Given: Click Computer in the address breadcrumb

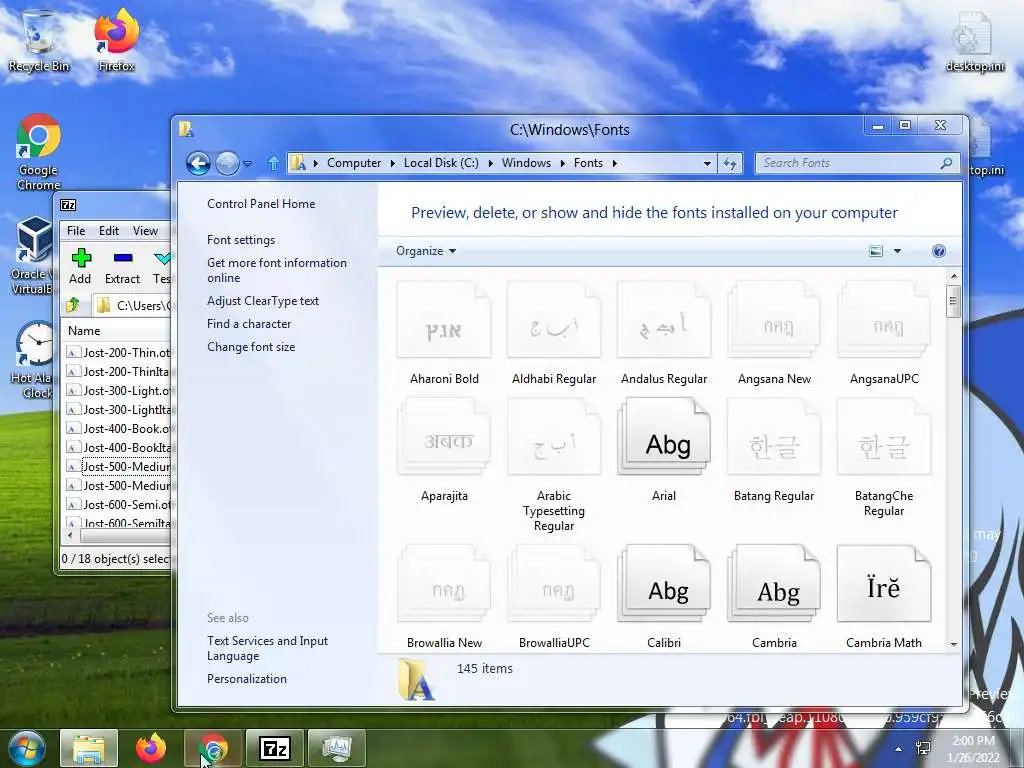Looking at the screenshot, I should point(354,163).
